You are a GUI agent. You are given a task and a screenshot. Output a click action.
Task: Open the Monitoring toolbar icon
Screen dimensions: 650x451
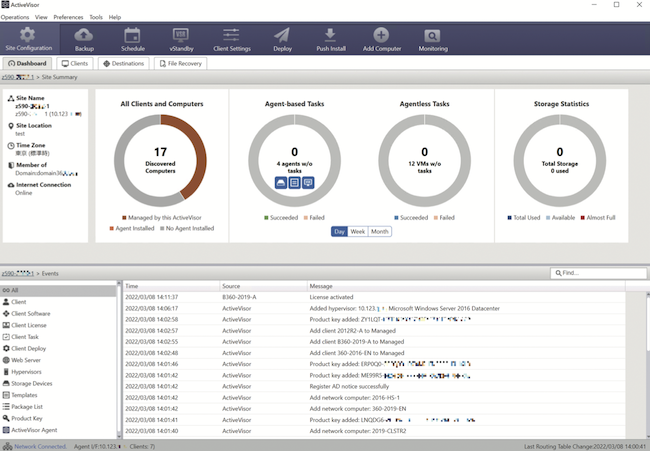coord(432,40)
